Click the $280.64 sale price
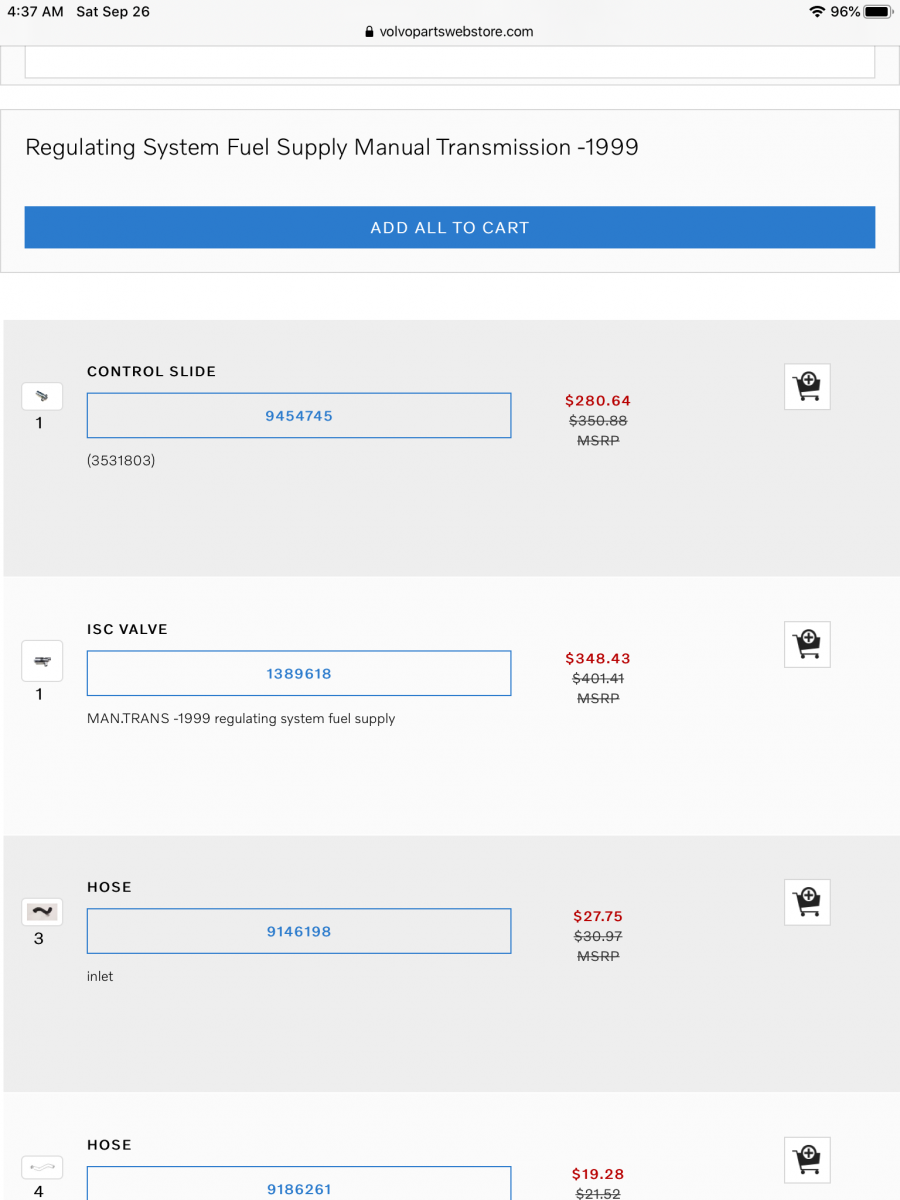The image size is (900, 1200). (x=598, y=401)
